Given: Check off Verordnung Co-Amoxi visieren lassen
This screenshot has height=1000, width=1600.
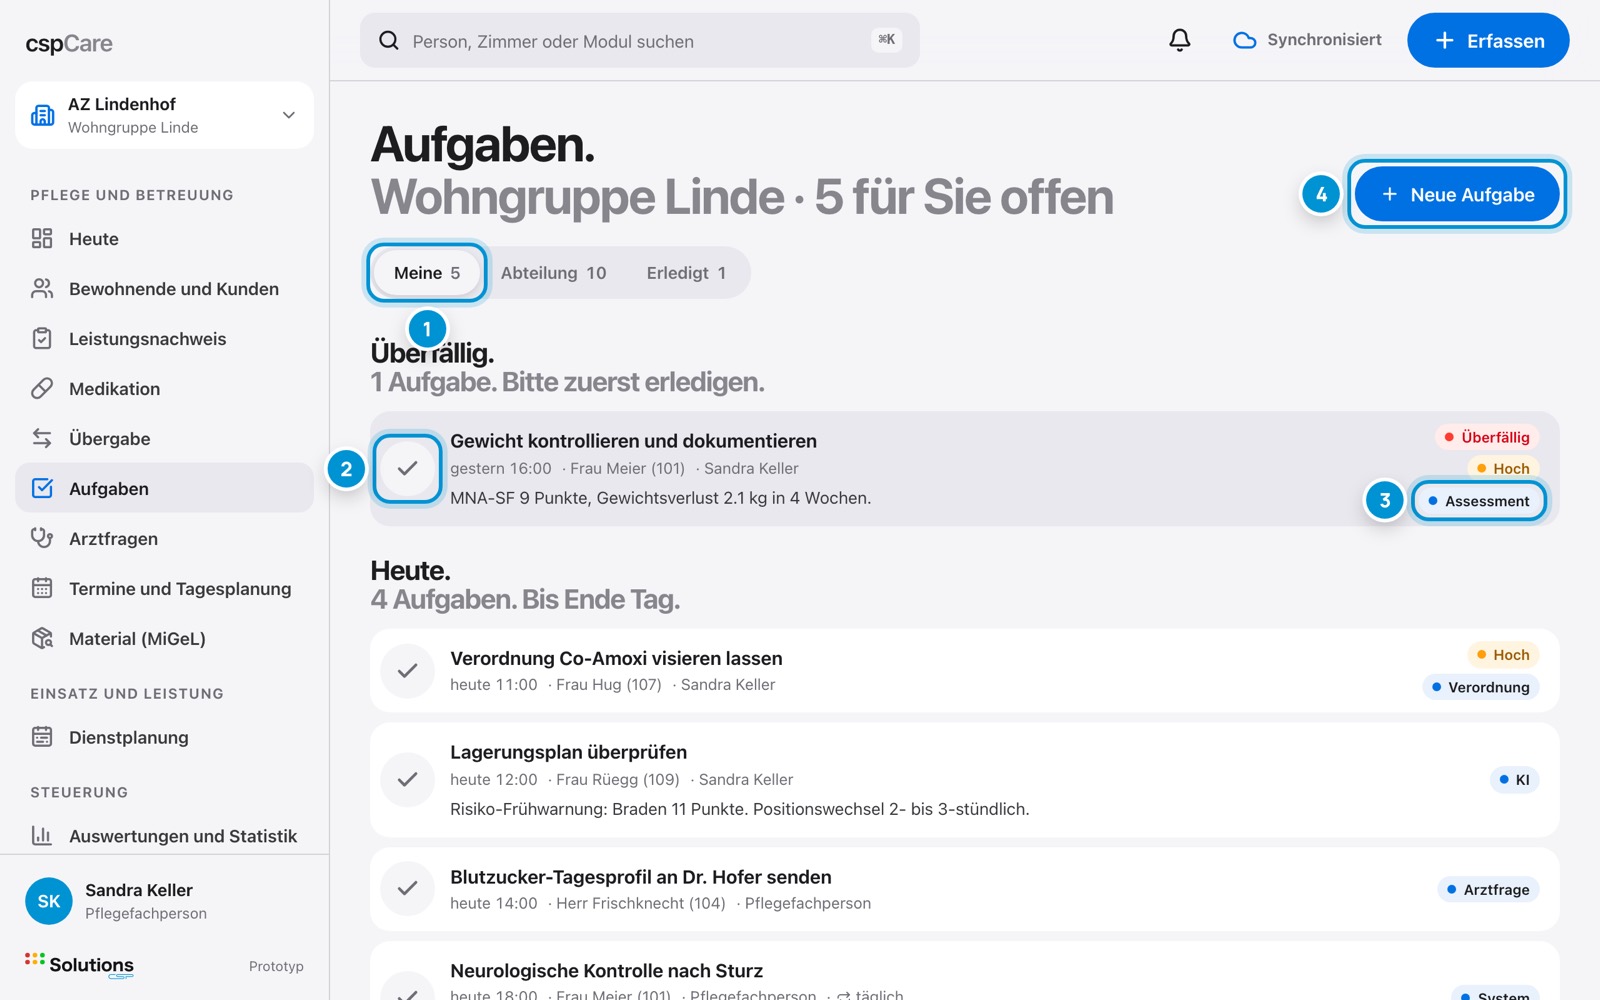Looking at the screenshot, I should point(407,670).
